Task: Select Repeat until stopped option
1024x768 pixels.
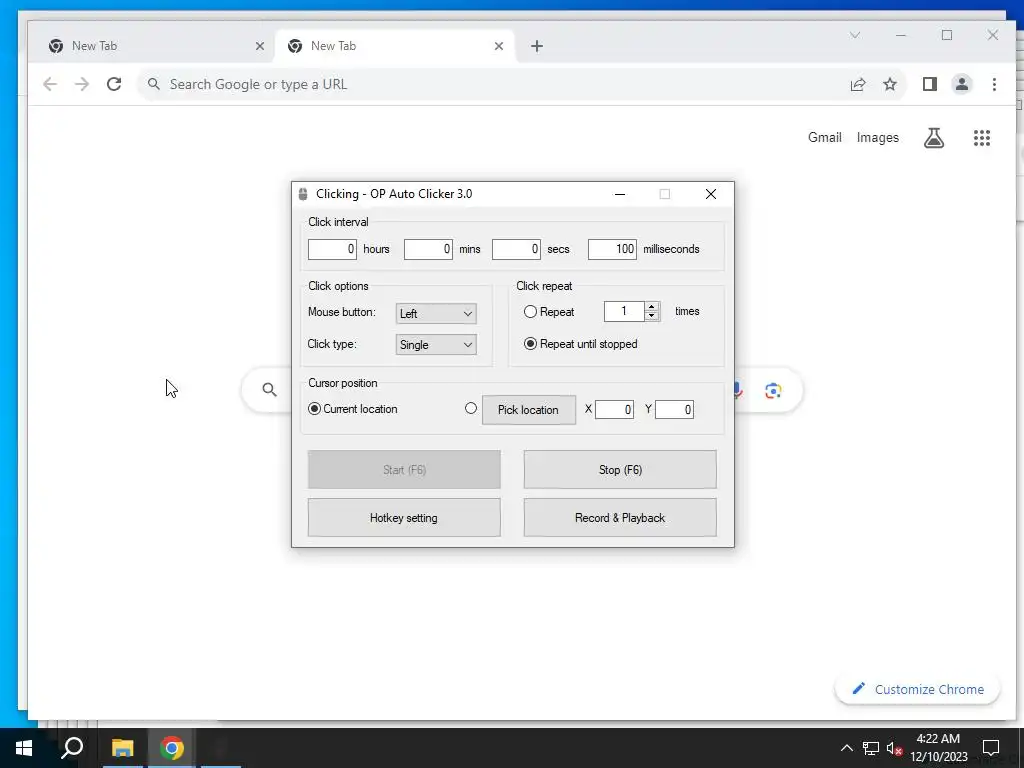Action: 530,344
